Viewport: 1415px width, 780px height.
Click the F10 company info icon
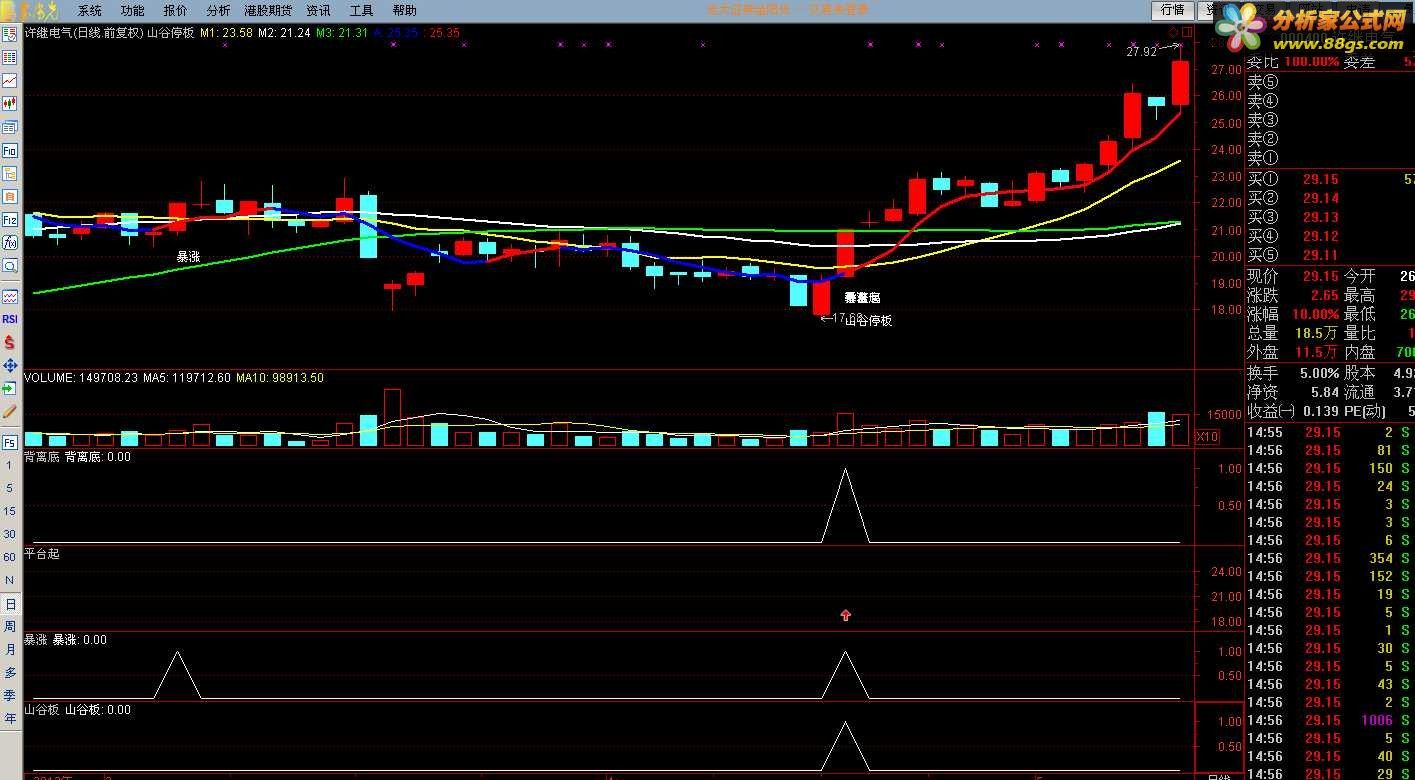click(x=10, y=150)
